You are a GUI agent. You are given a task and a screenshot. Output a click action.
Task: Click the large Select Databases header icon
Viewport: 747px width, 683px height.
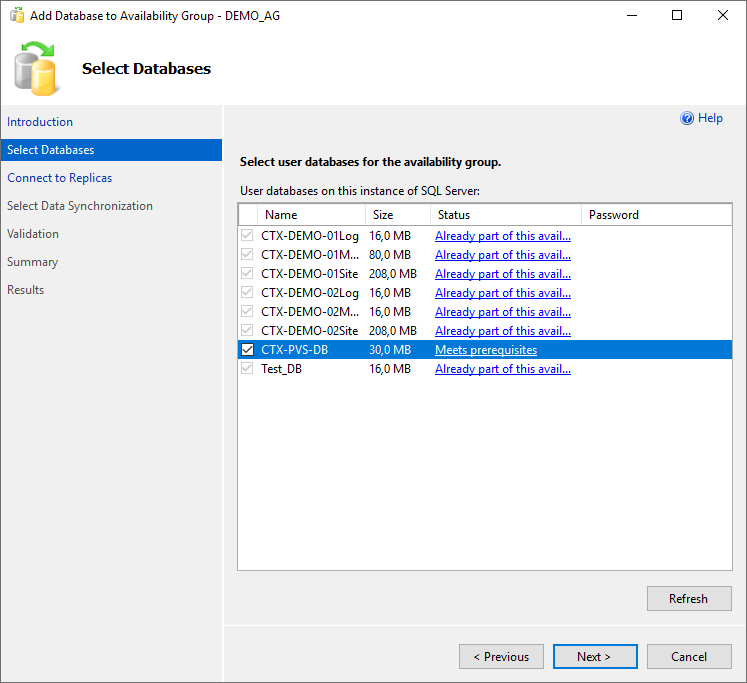tap(36, 68)
